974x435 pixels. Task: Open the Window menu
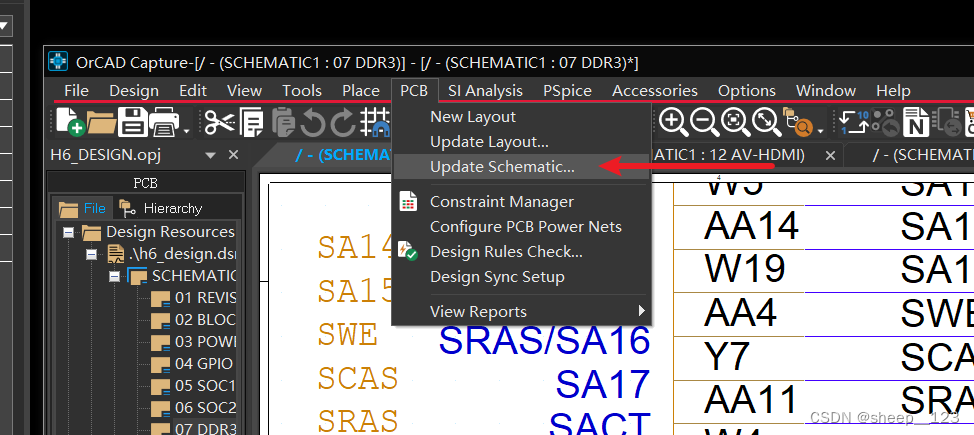point(826,91)
